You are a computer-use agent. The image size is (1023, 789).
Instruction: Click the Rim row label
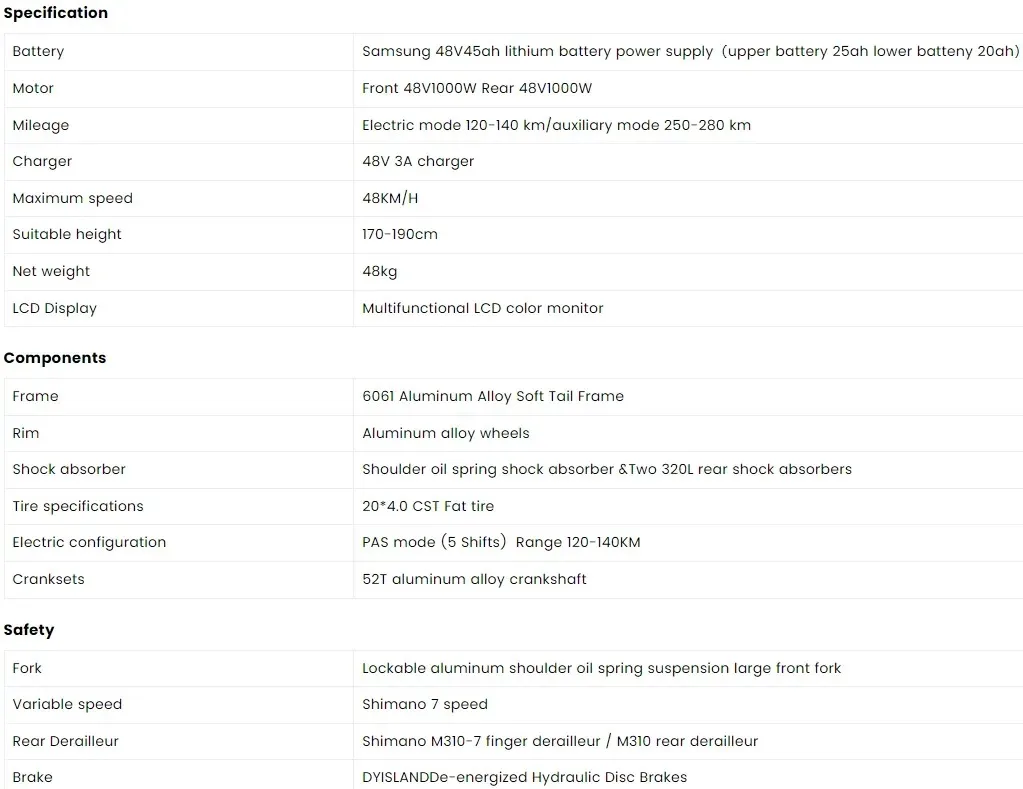(x=25, y=433)
